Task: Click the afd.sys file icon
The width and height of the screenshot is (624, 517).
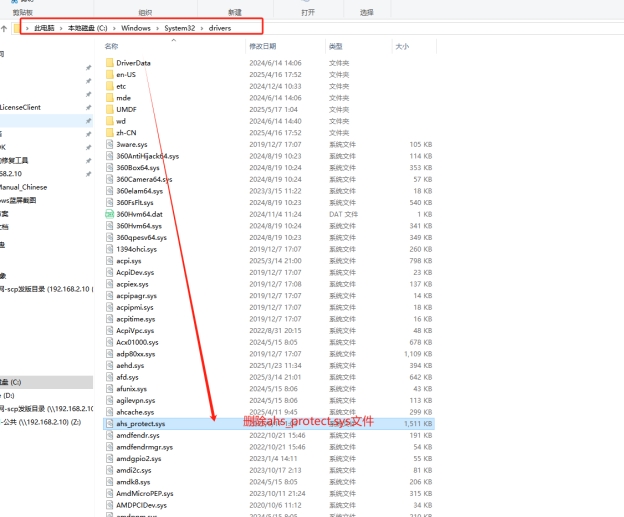Action: click(110, 377)
